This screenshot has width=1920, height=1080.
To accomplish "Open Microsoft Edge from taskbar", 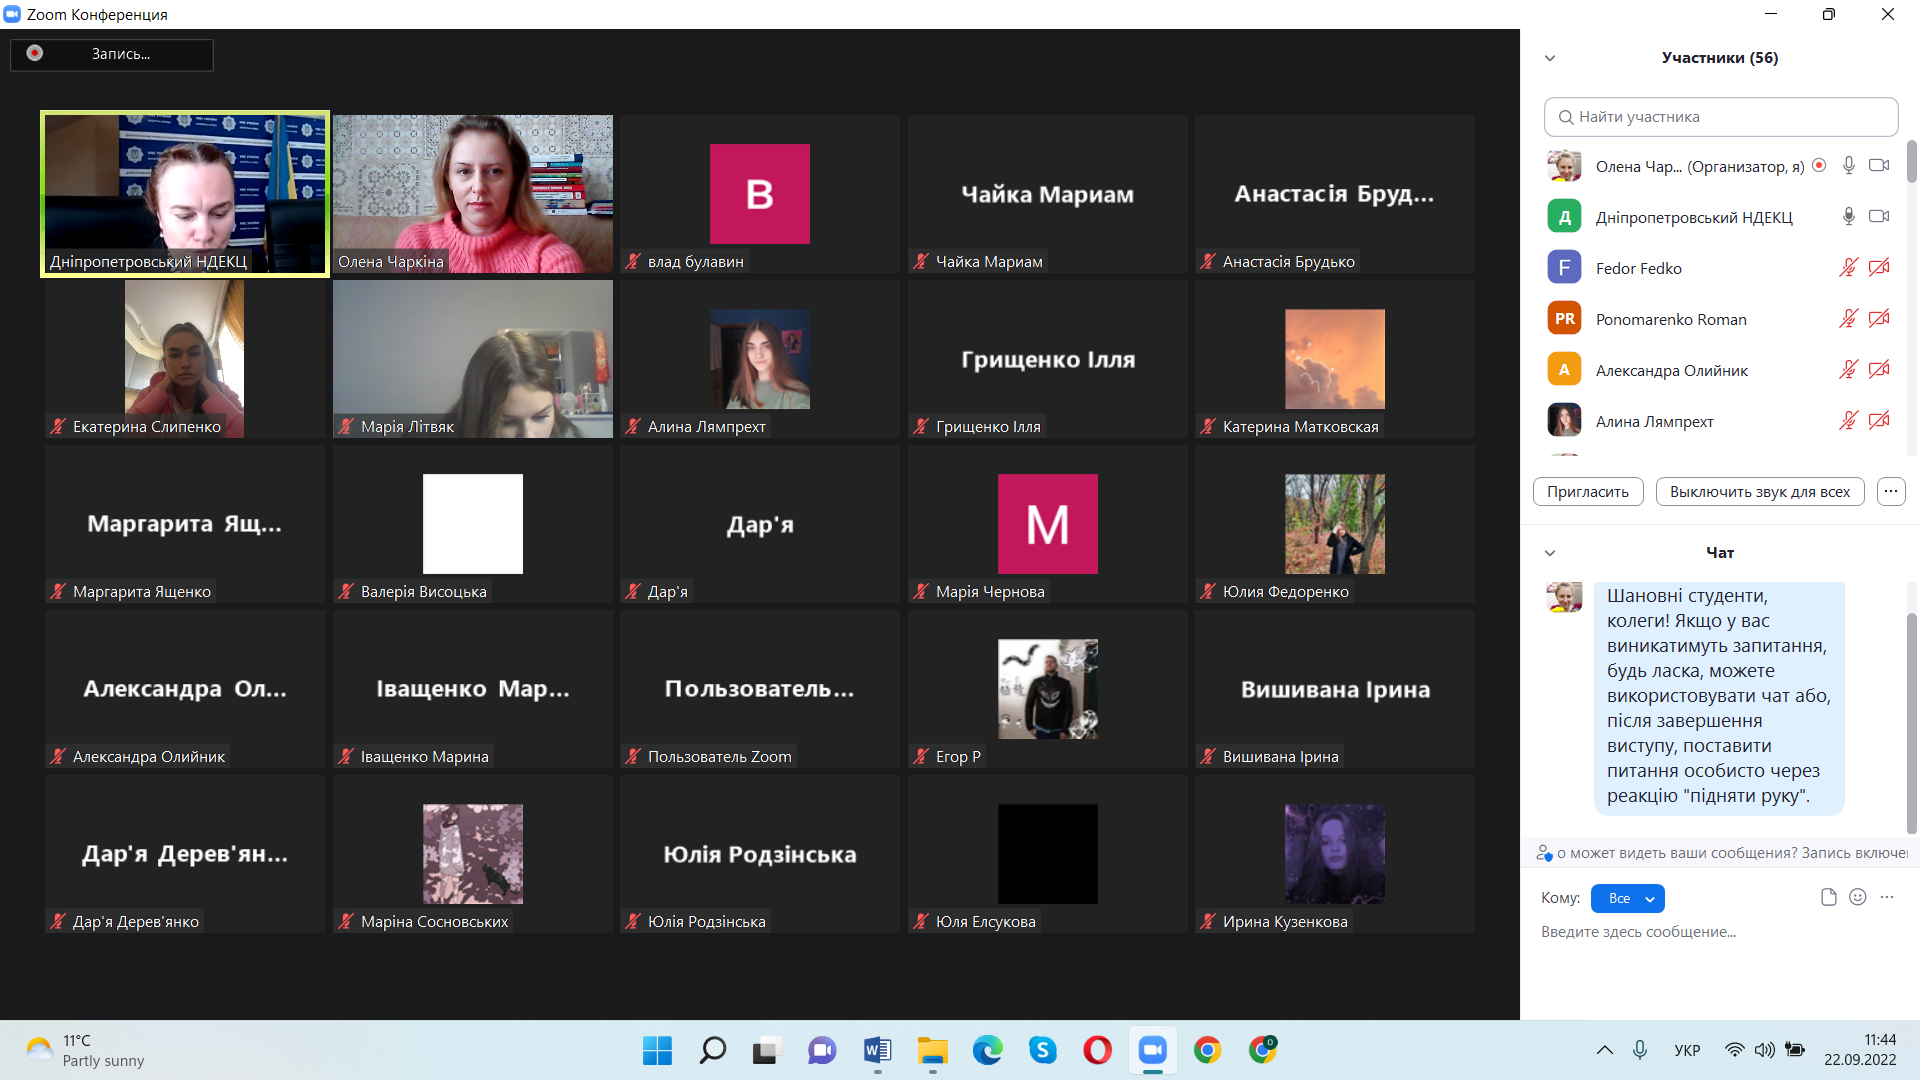I will coord(988,1050).
